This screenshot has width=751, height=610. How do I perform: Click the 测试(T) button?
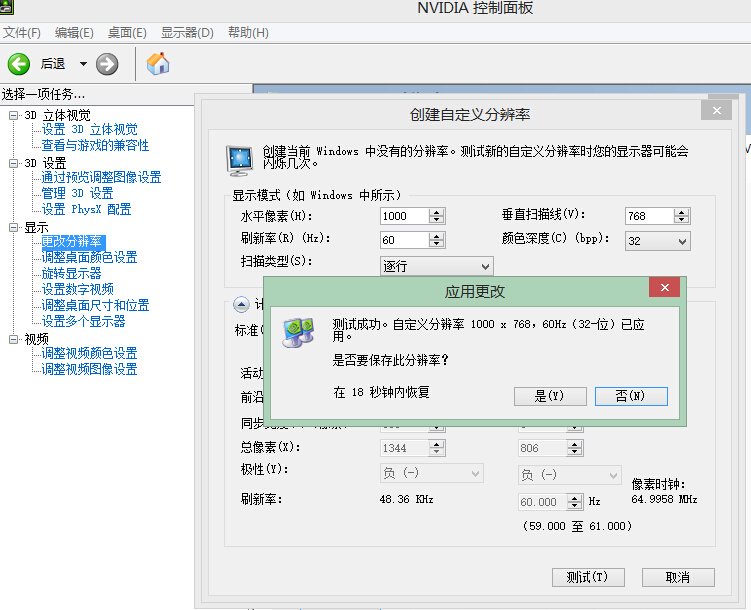[x=588, y=577]
